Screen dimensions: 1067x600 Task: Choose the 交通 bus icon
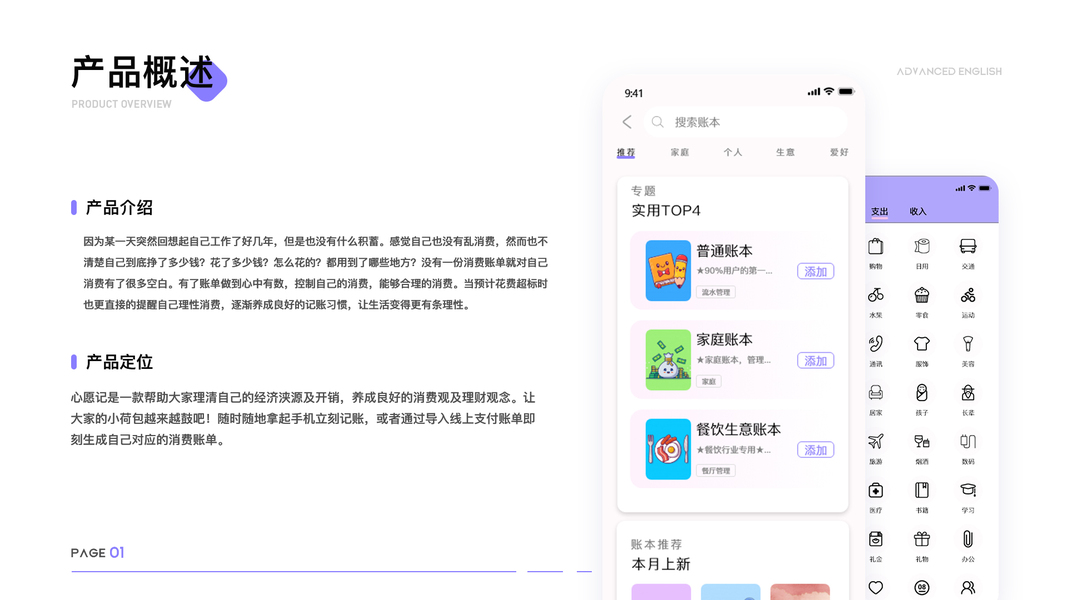click(x=968, y=246)
